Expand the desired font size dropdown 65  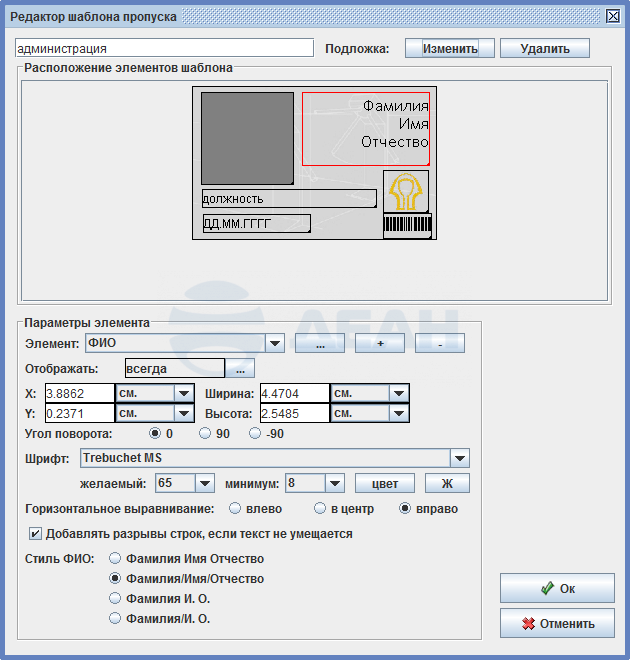[204, 484]
